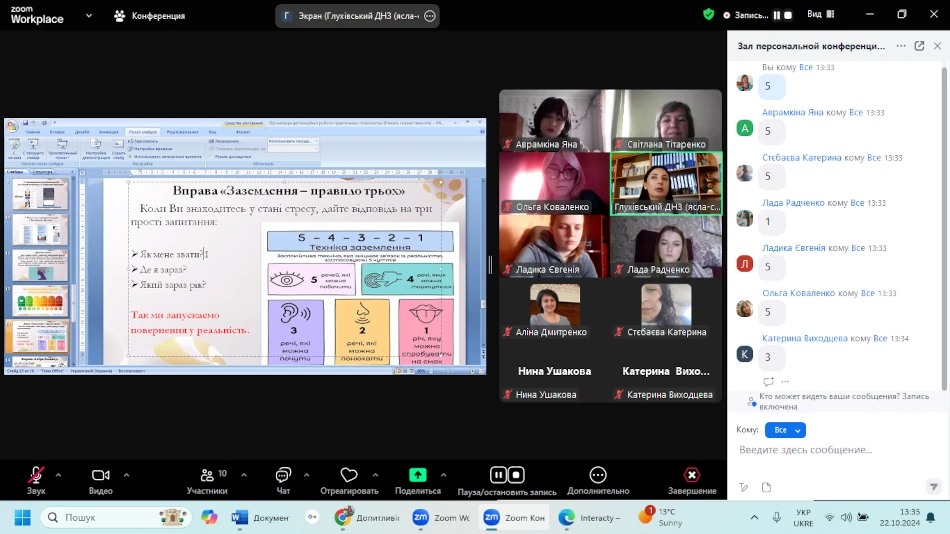The height and width of the screenshot is (534, 950).
Task: Reply to Катерина Виходцева's message icon
Action: pyautogui.click(x=768, y=381)
